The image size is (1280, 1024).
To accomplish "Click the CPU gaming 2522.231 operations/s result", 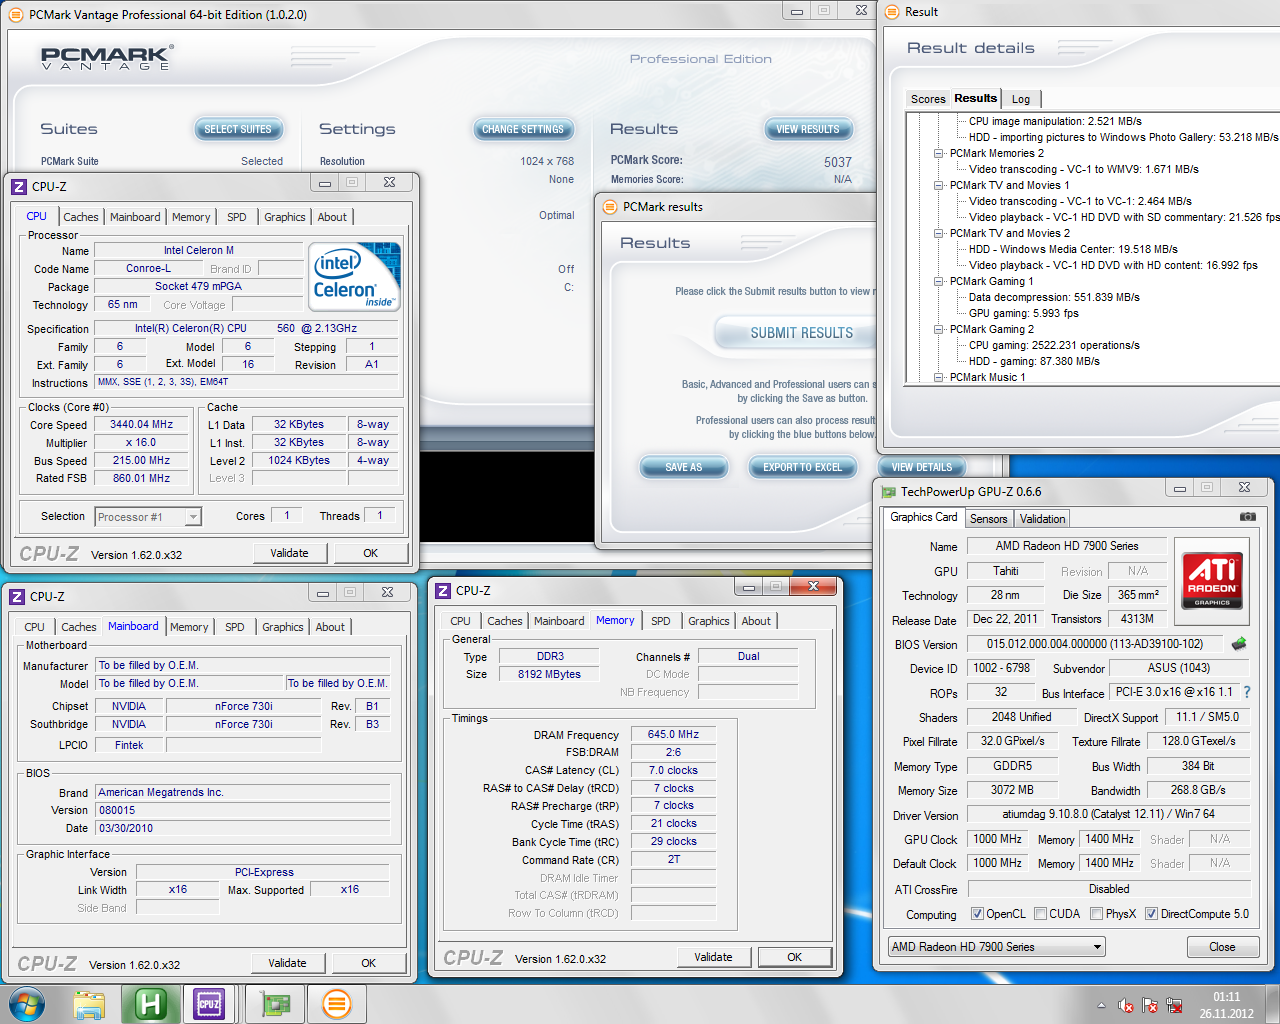I will [1054, 345].
